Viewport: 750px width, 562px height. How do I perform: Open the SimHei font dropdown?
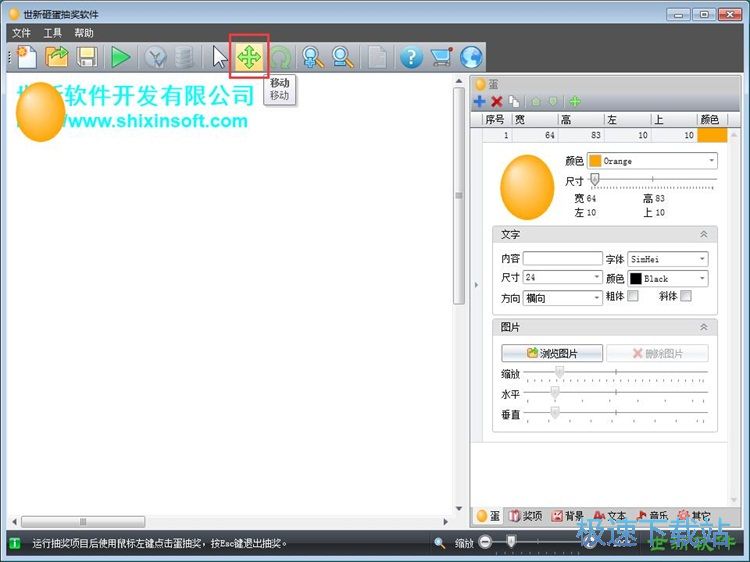point(668,259)
